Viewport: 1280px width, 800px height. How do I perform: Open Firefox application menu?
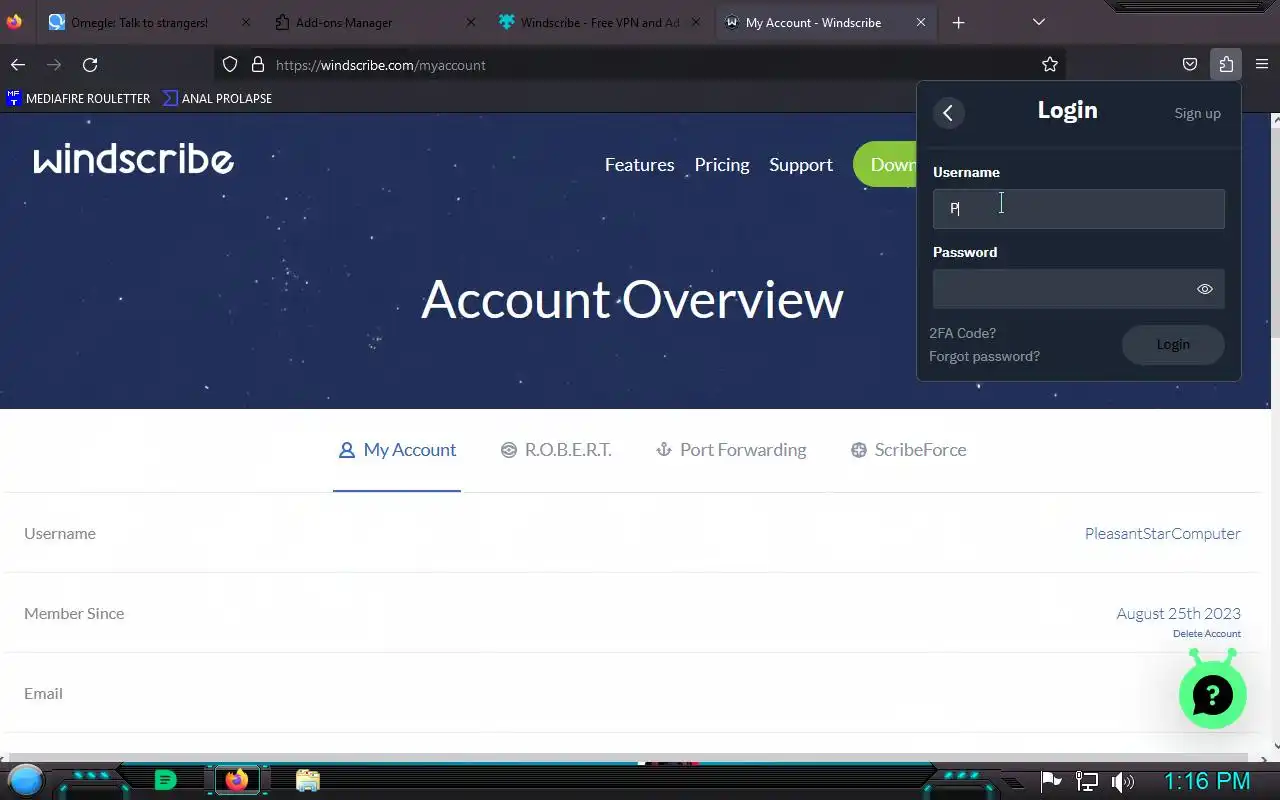(x=1262, y=65)
